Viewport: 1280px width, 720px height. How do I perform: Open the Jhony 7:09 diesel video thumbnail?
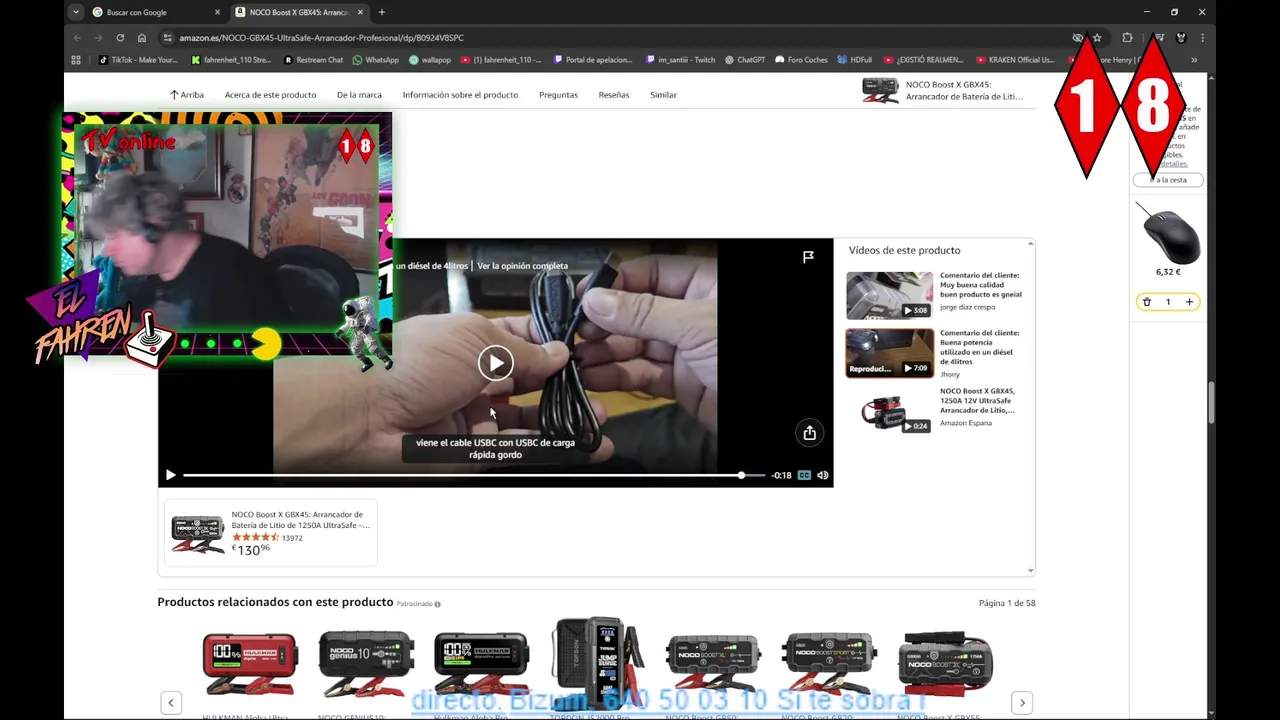tap(889, 353)
